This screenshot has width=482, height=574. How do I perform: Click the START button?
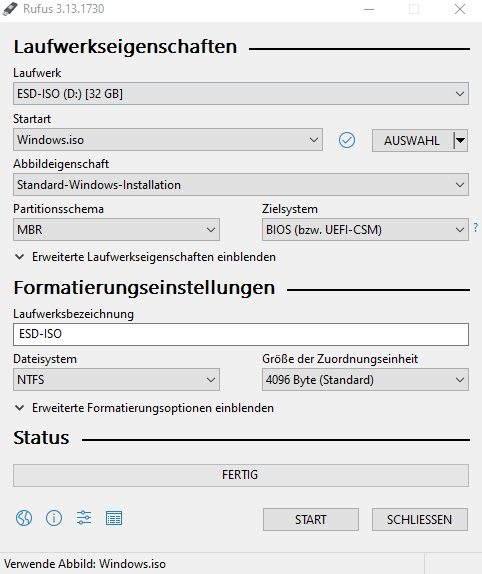311,519
